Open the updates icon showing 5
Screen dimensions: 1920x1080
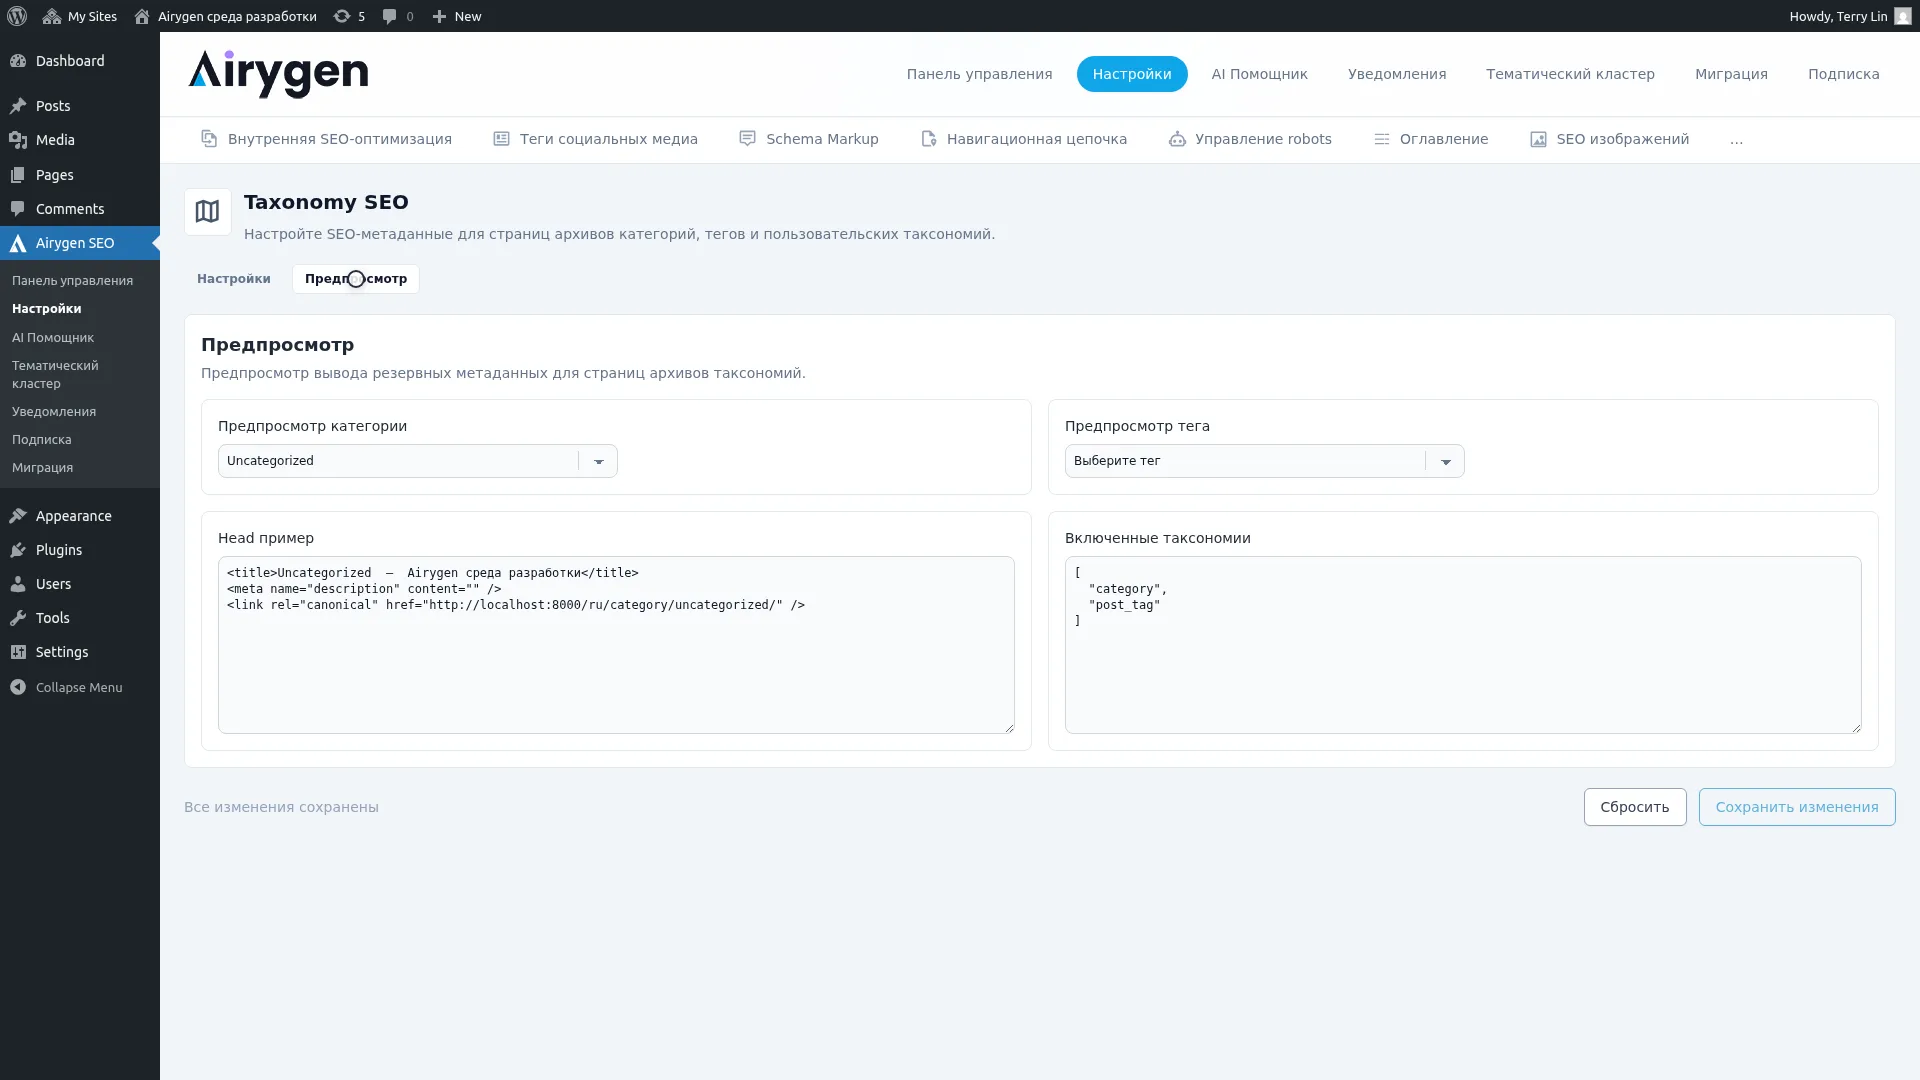342,16
